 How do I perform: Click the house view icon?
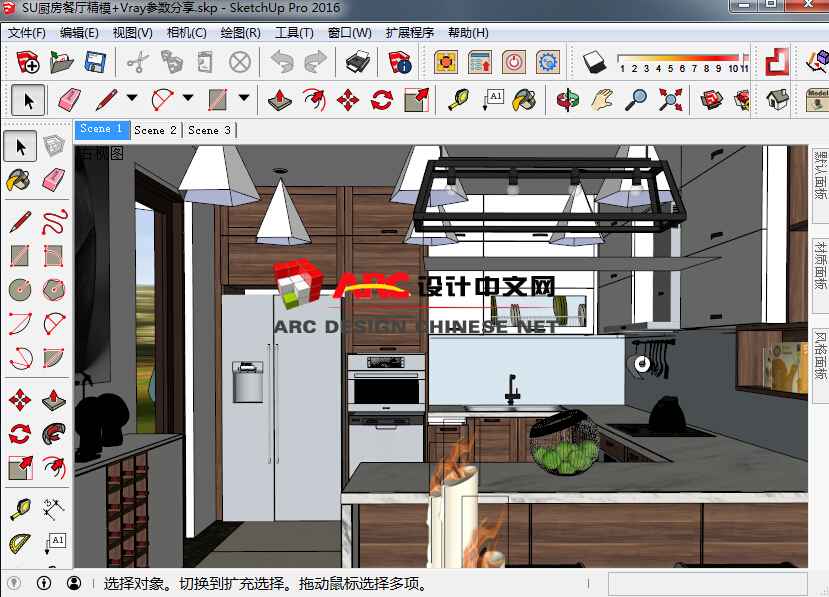[x=777, y=99]
